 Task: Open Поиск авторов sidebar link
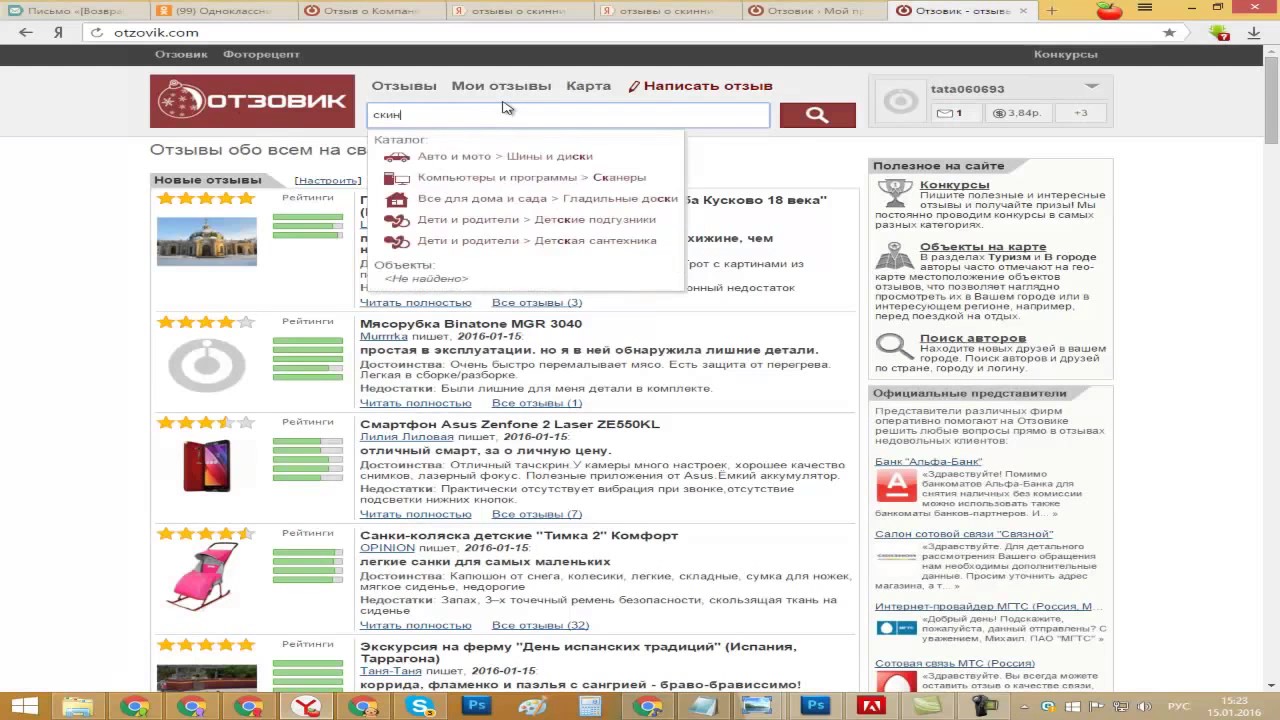(973, 338)
